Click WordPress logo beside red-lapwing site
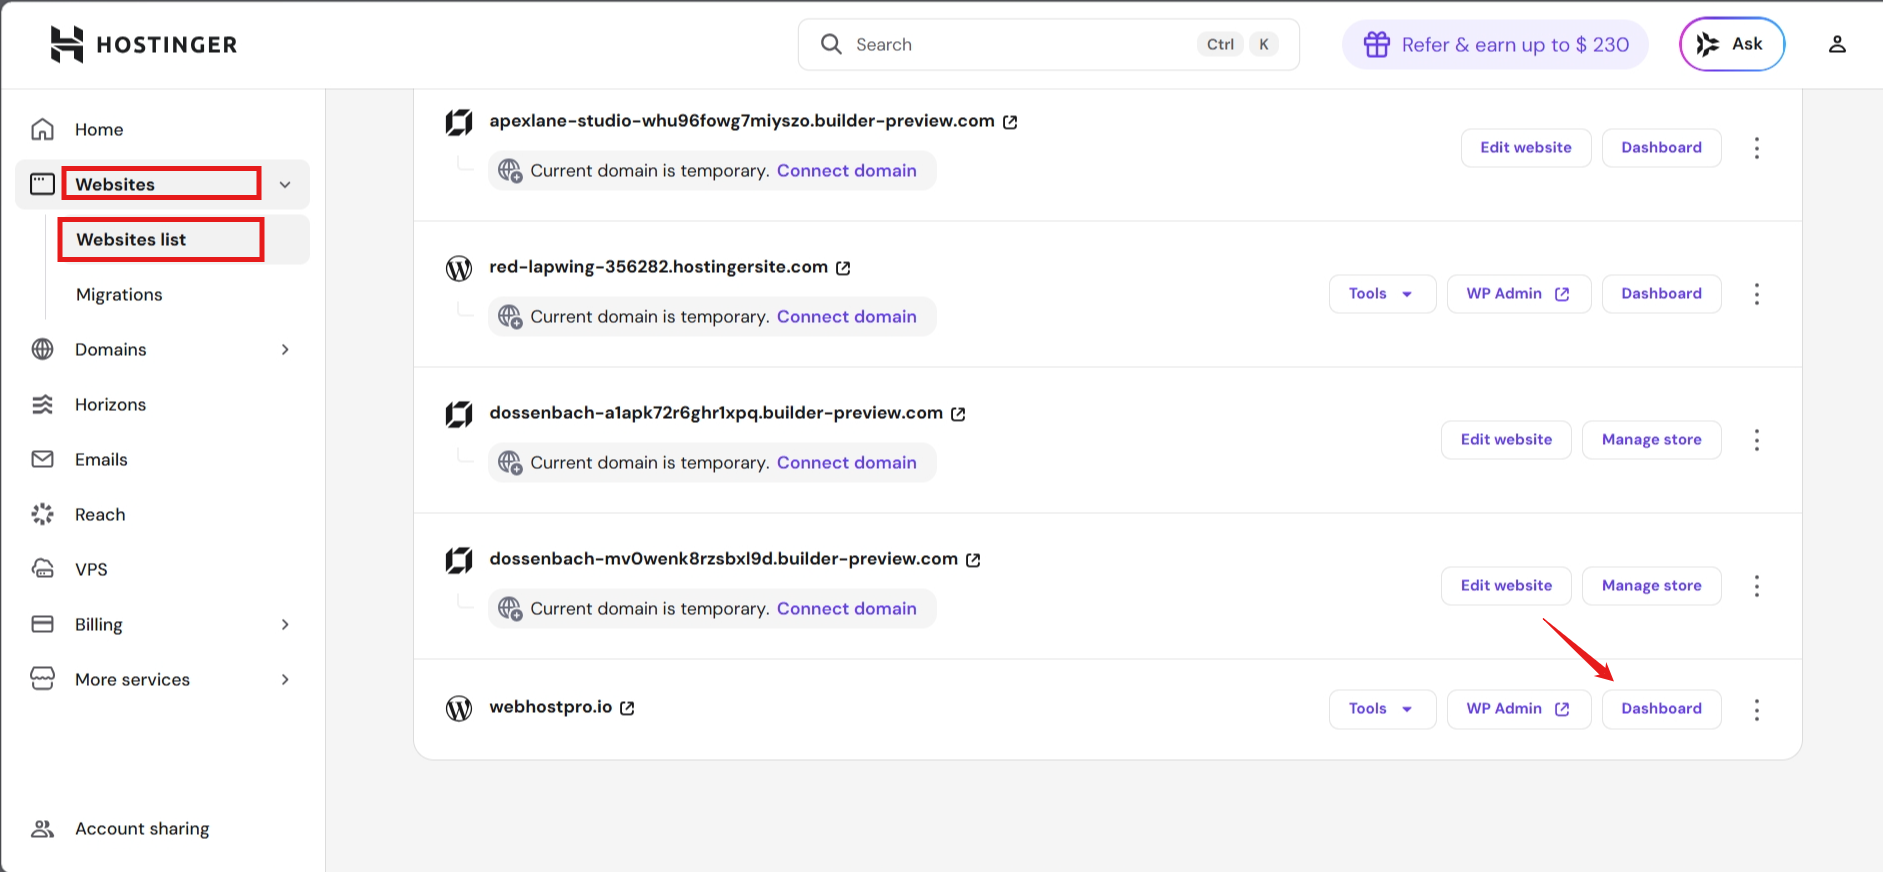 [459, 268]
